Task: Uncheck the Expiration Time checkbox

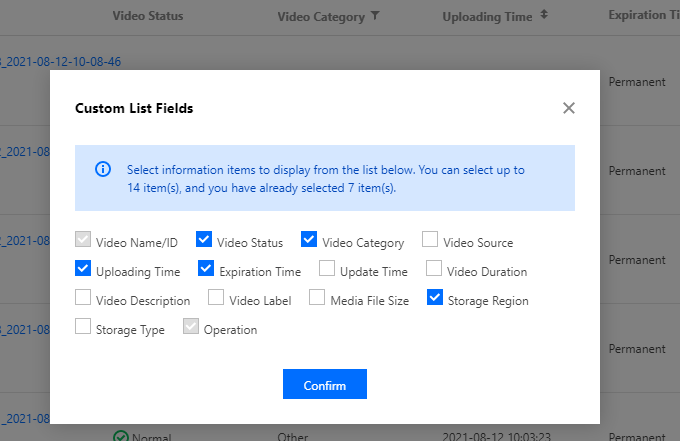Action: [x=206, y=268]
